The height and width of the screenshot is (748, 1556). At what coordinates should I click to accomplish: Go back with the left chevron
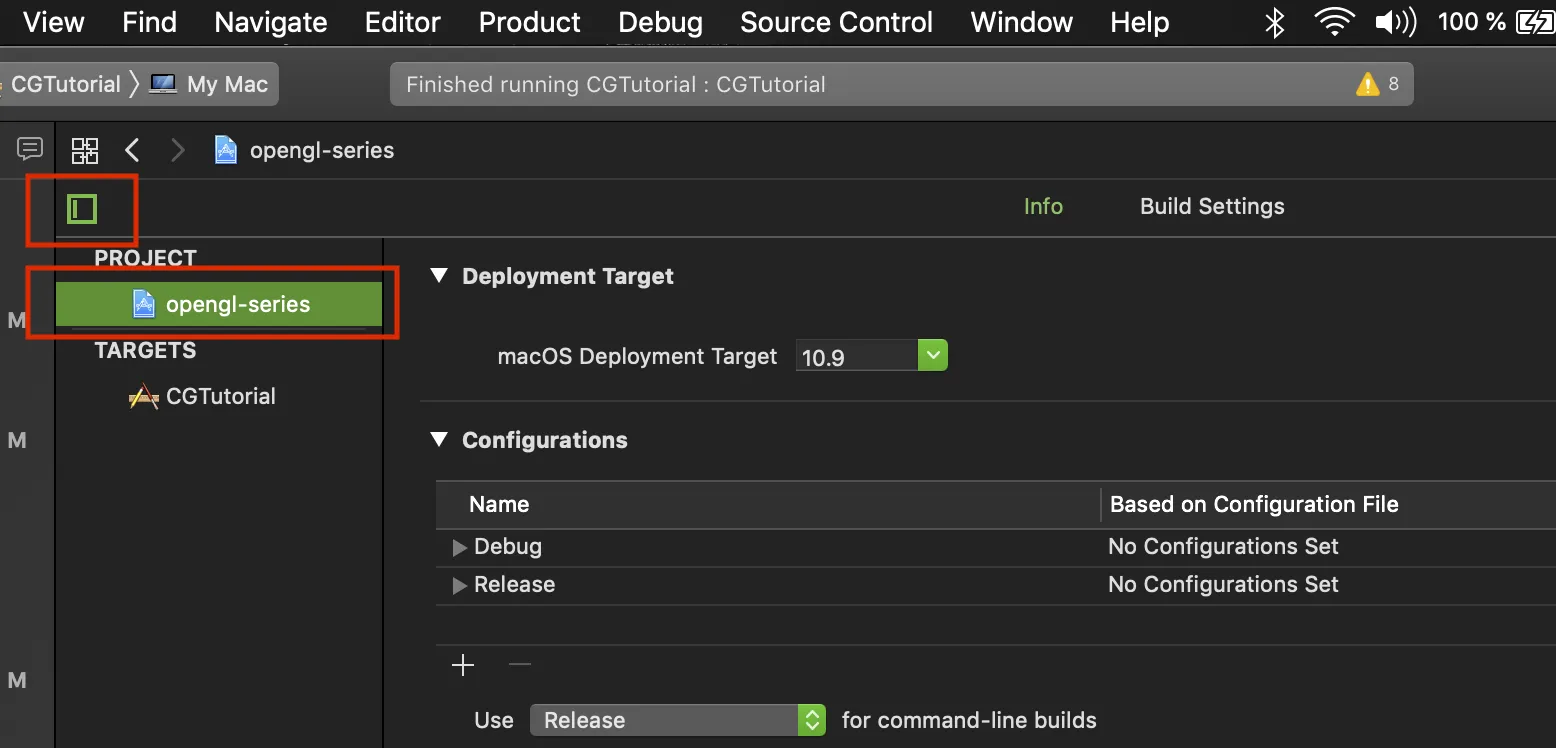point(132,151)
